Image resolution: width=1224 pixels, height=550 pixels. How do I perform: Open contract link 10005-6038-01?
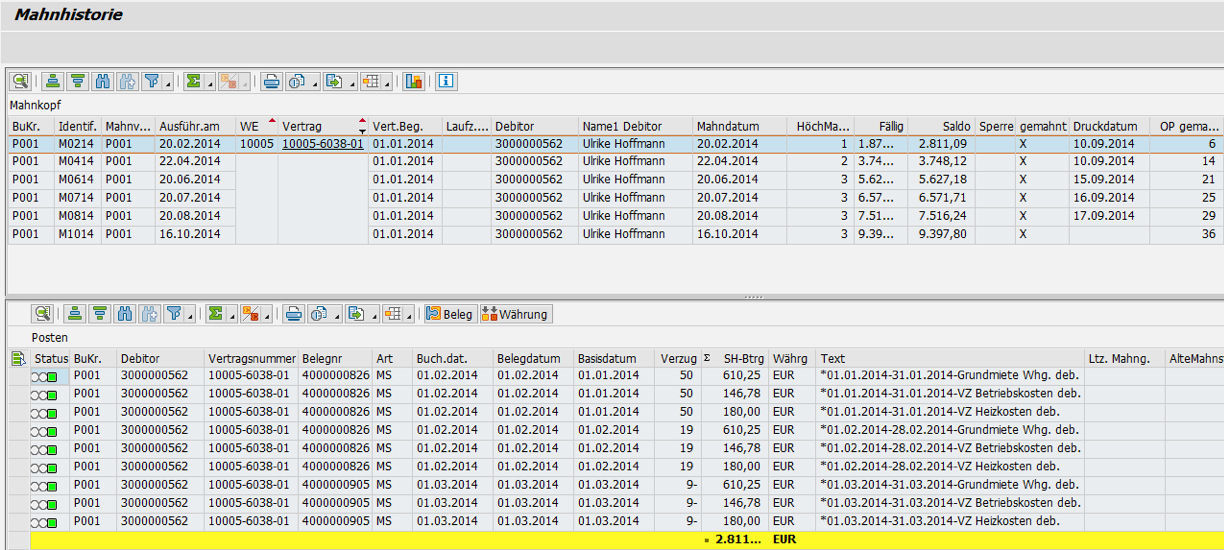coord(322,144)
